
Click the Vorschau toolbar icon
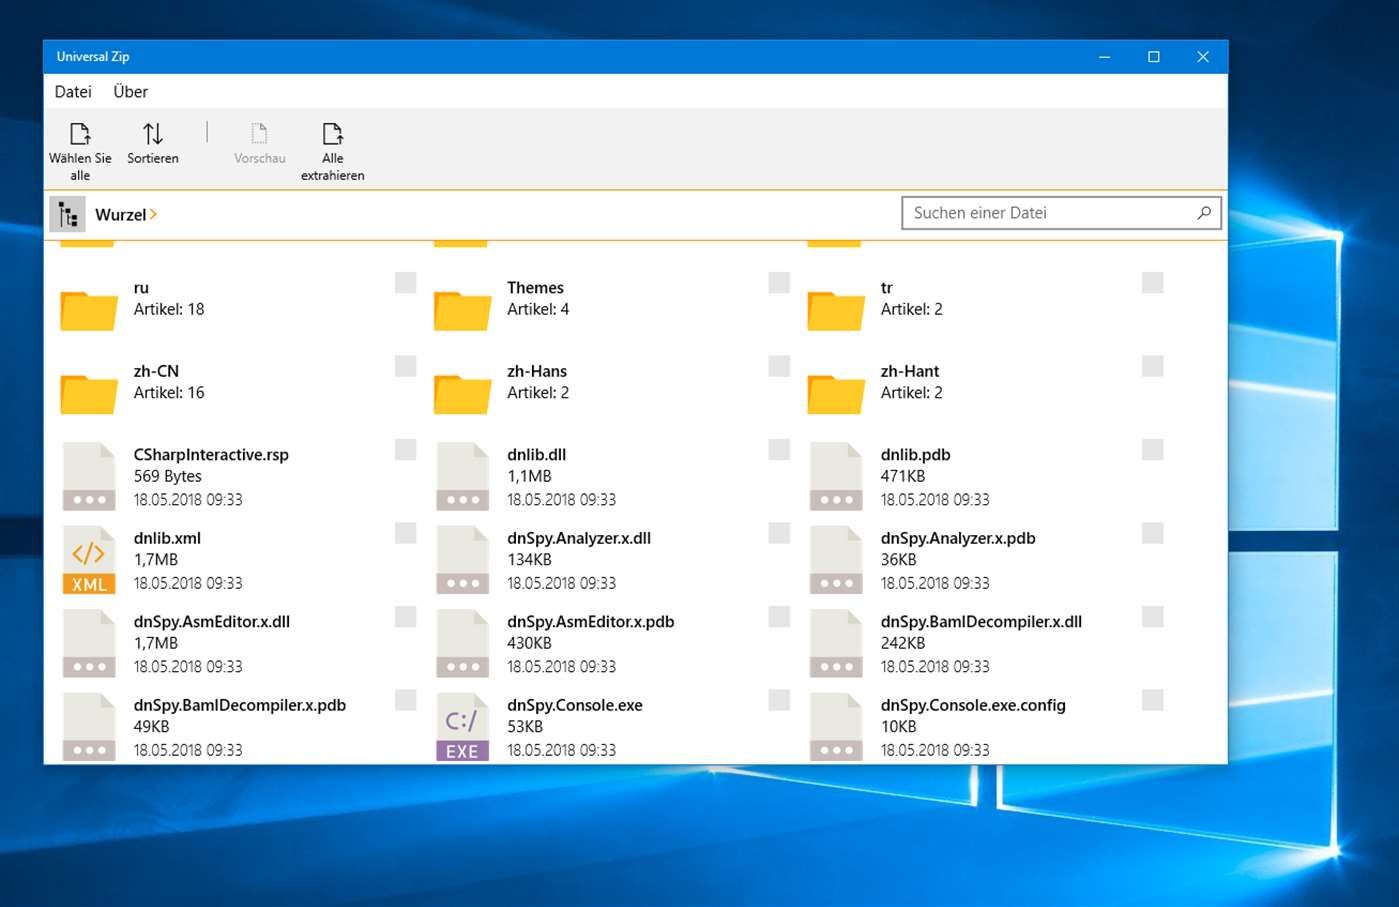(x=259, y=133)
